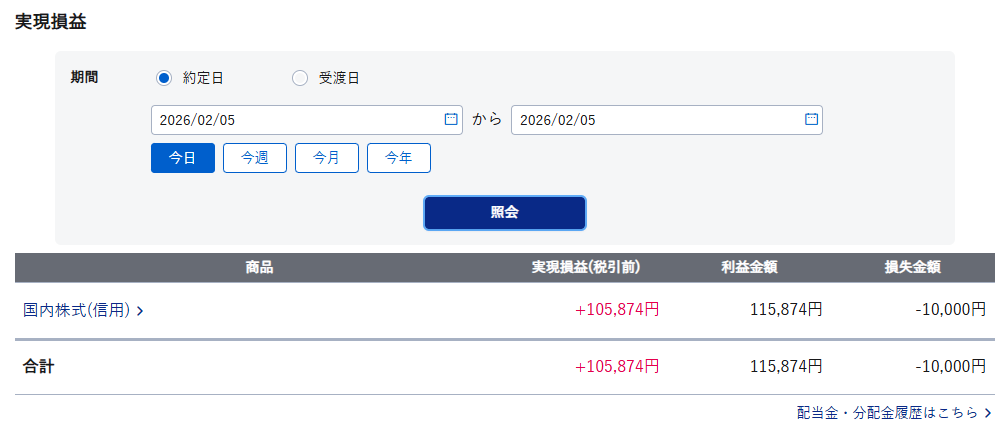Set the period to 今日
Viewport: 1007px width, 426px height.
[183, 158]
